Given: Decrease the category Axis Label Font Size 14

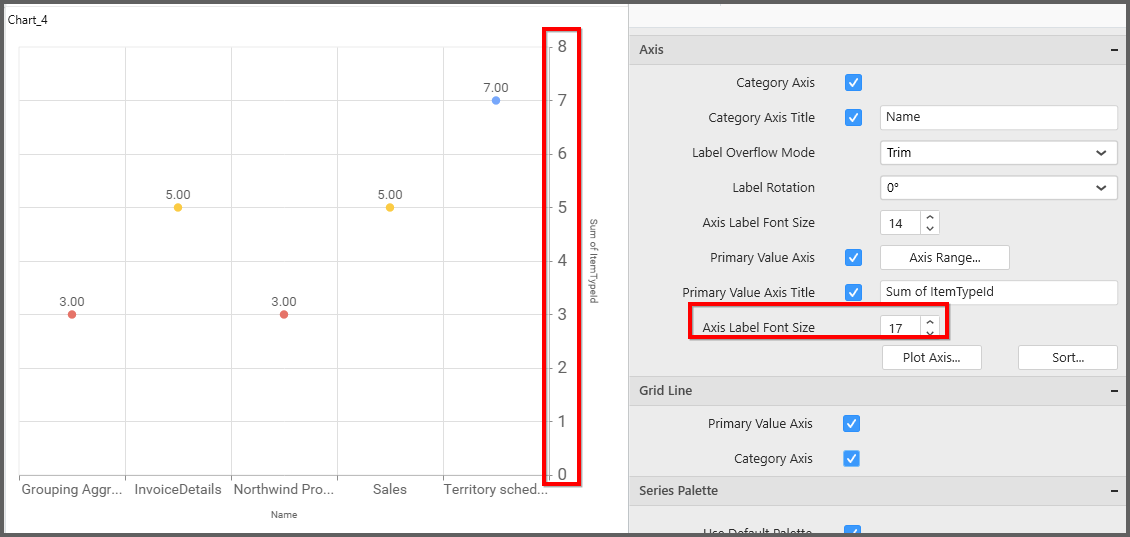Looking at the screenshot, I should [x=930, y=228].
